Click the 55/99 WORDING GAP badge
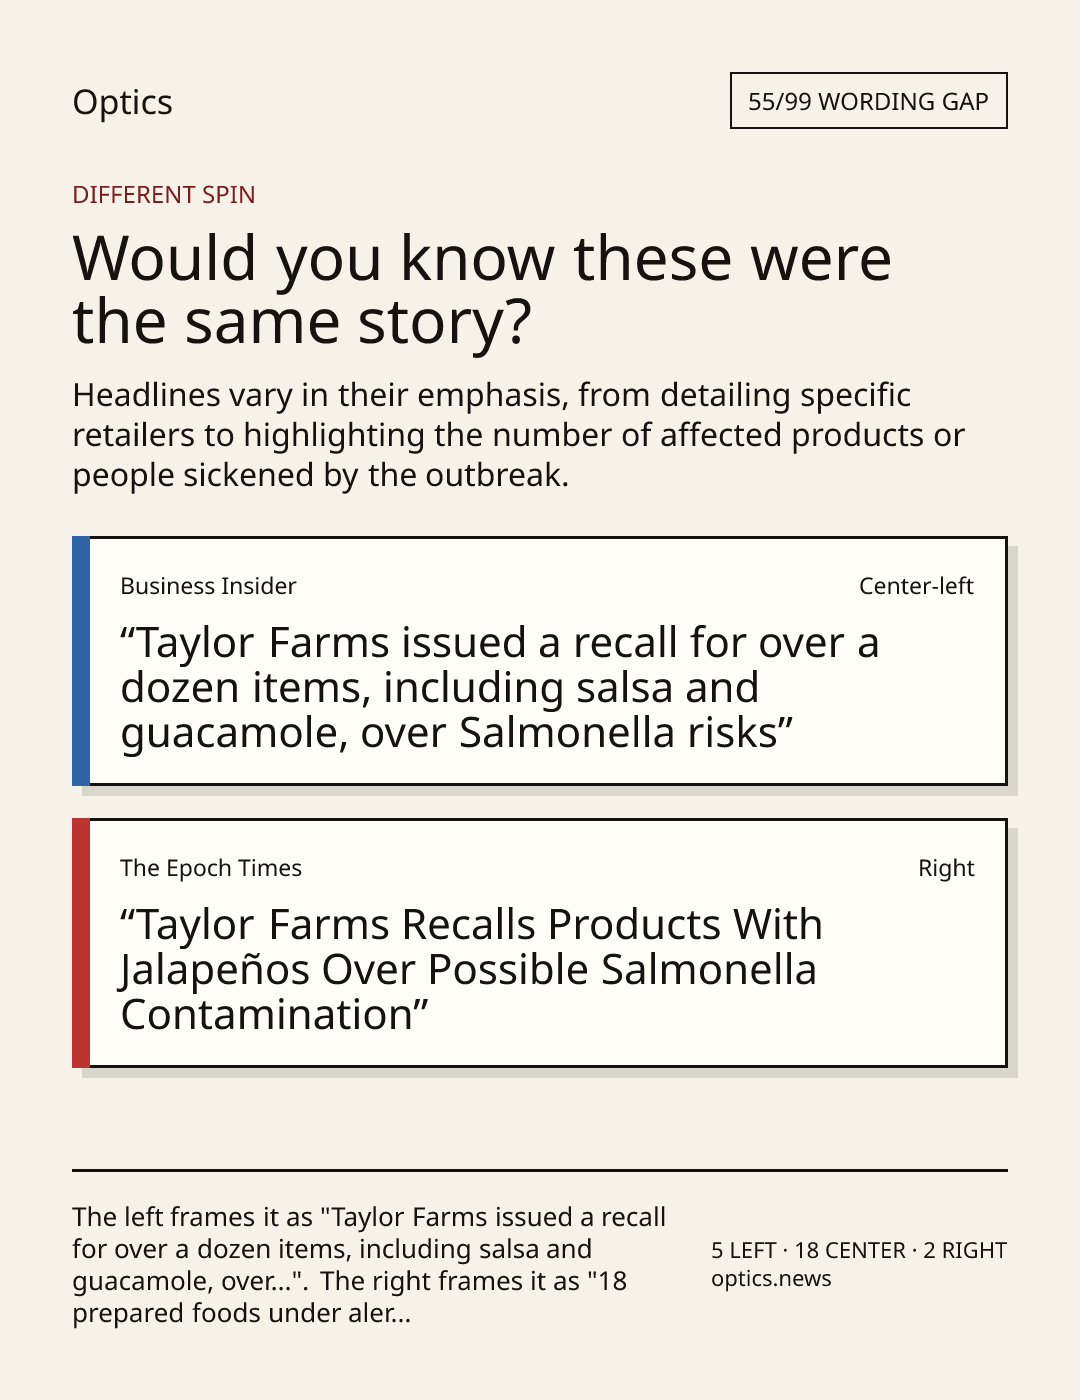This screenshot has height=1400, width=1080. tap(868, 101)
